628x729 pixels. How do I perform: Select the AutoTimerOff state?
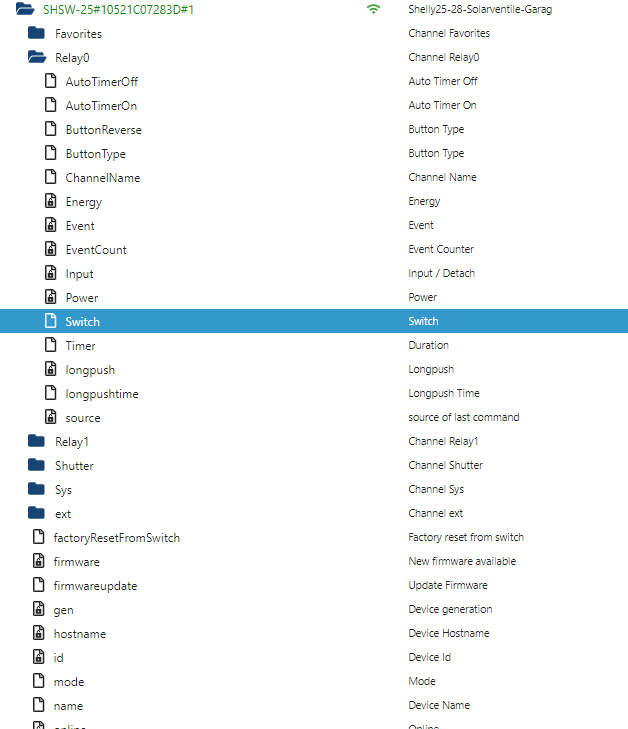click(102, 82)
